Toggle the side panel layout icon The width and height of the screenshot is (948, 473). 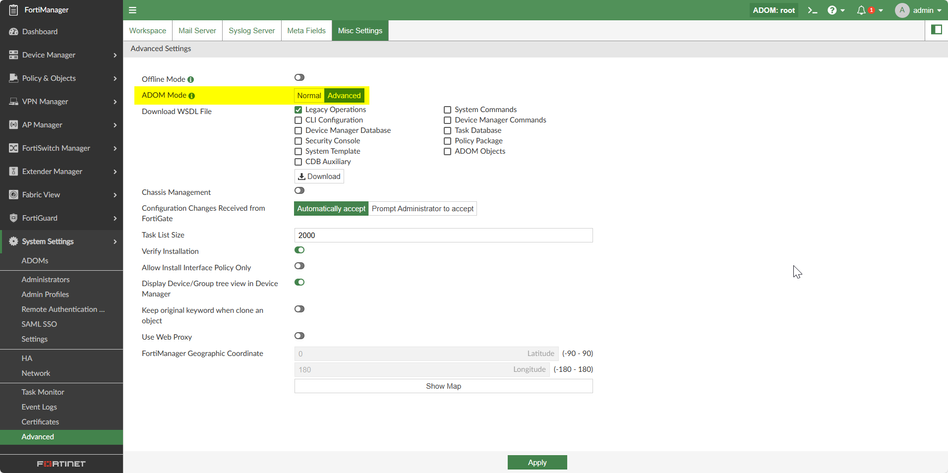pos(937,30)
